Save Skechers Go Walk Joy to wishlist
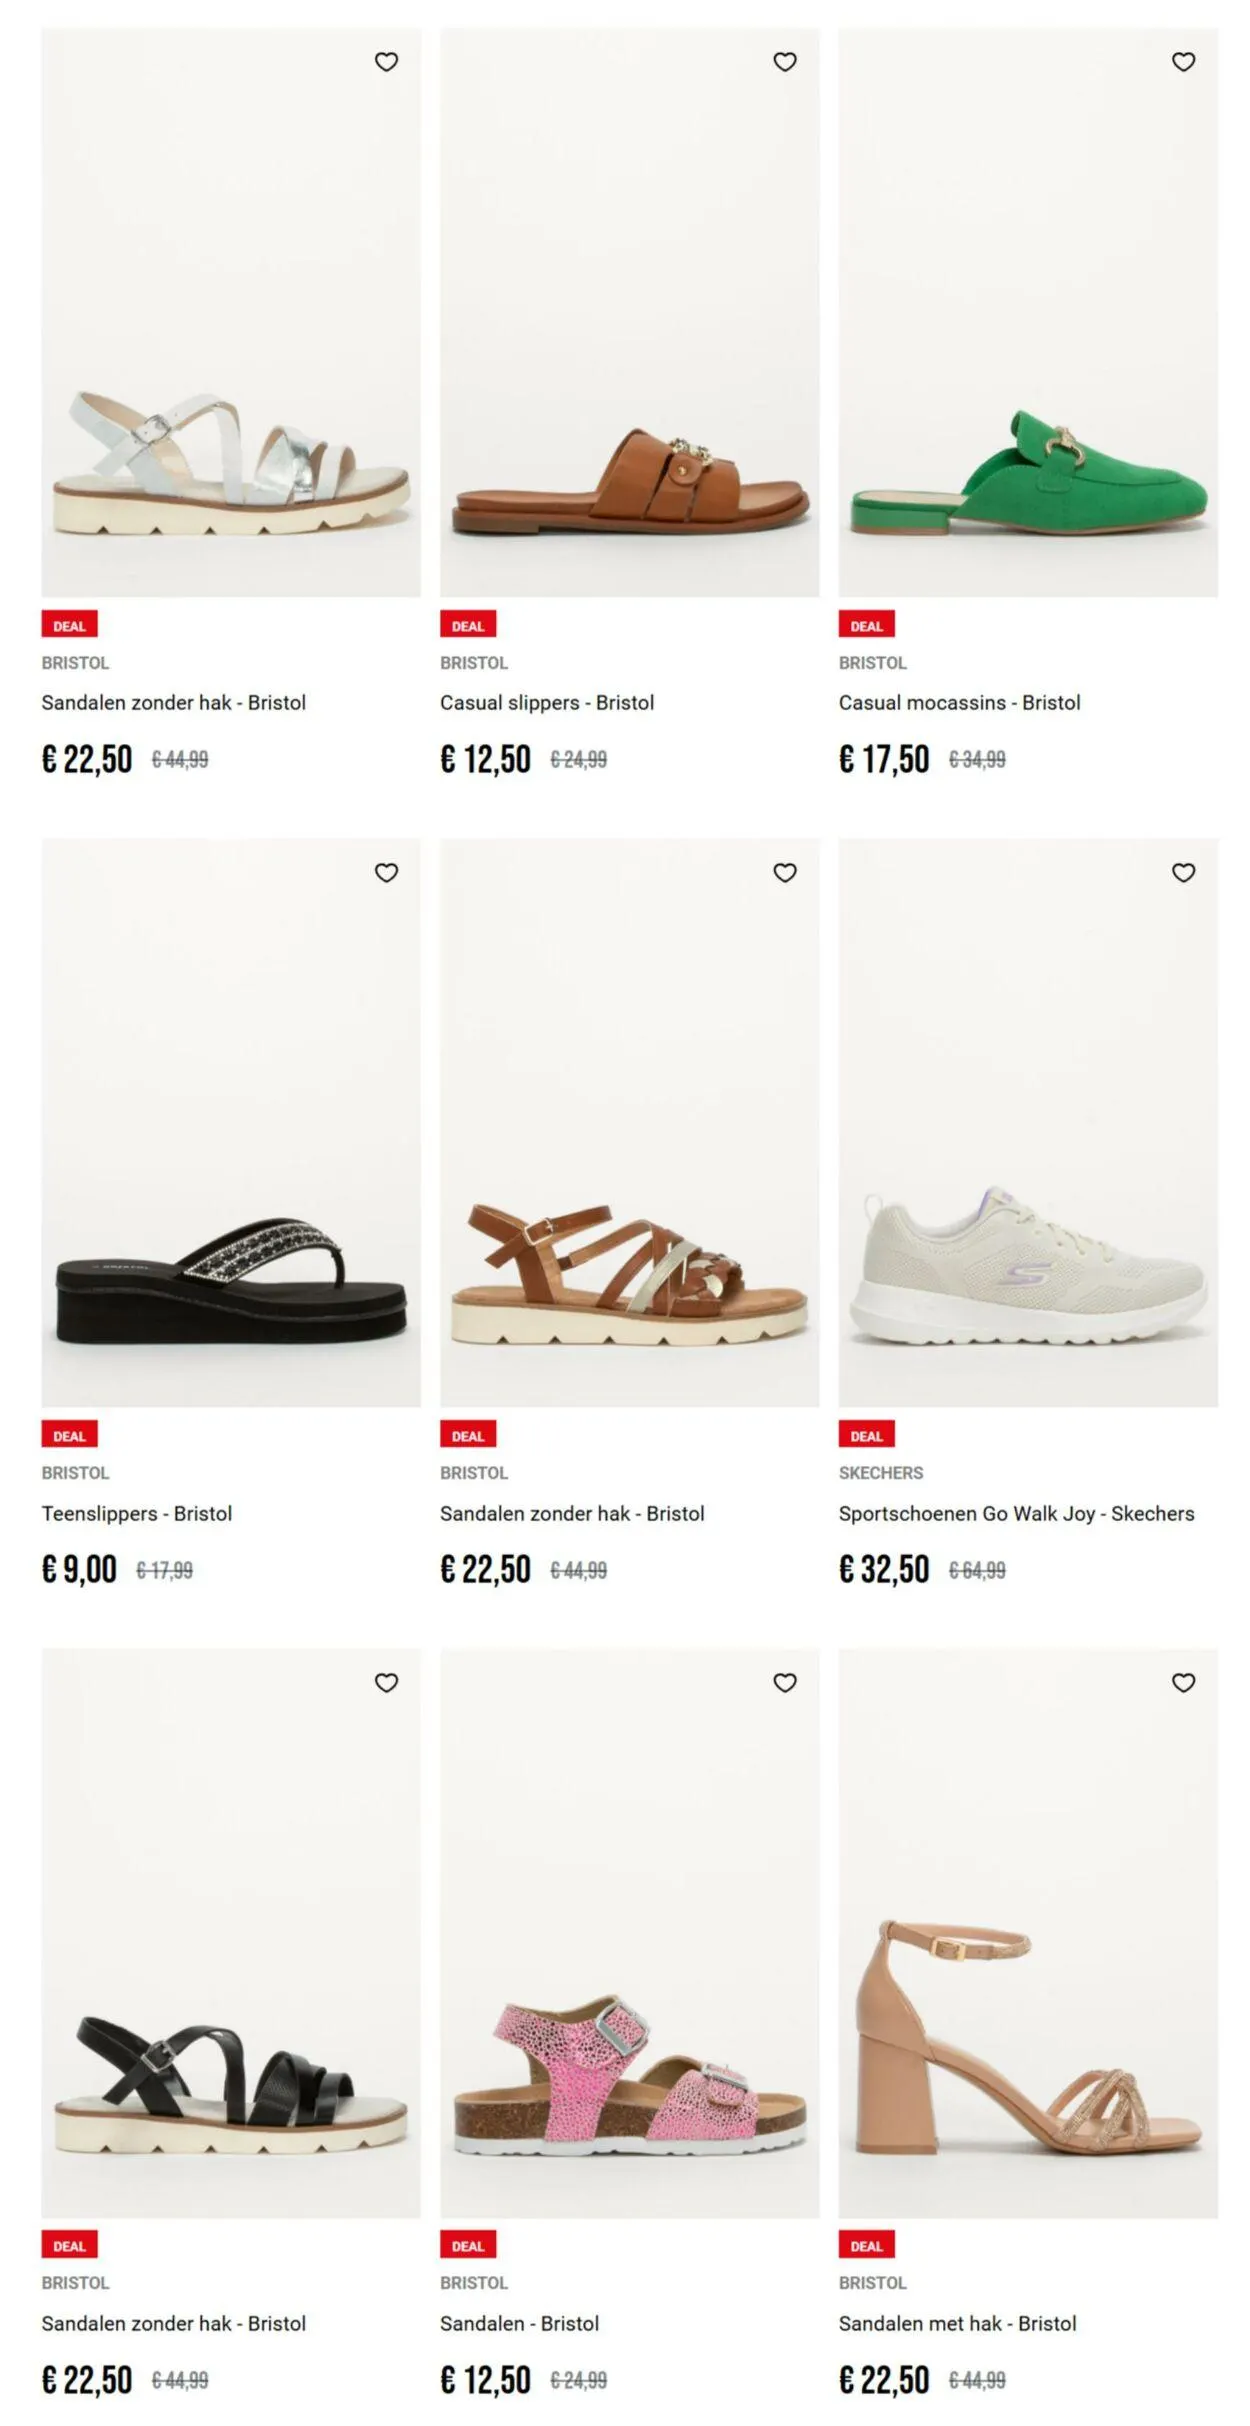The width and height of the screenshot is (1250, 2426). point(1183,873)
